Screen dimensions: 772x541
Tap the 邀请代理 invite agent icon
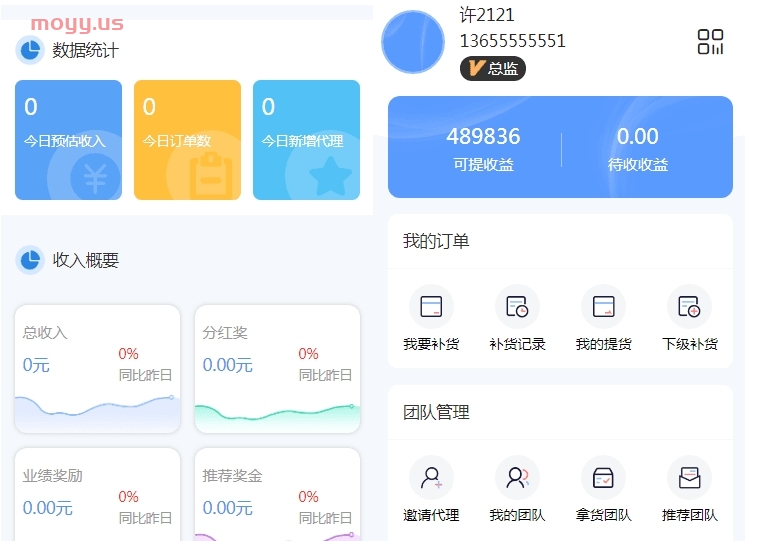[431, 477]
